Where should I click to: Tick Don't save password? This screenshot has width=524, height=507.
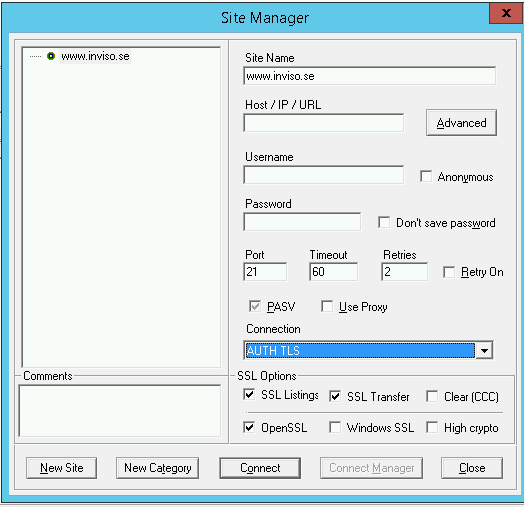tap(384, 222)
